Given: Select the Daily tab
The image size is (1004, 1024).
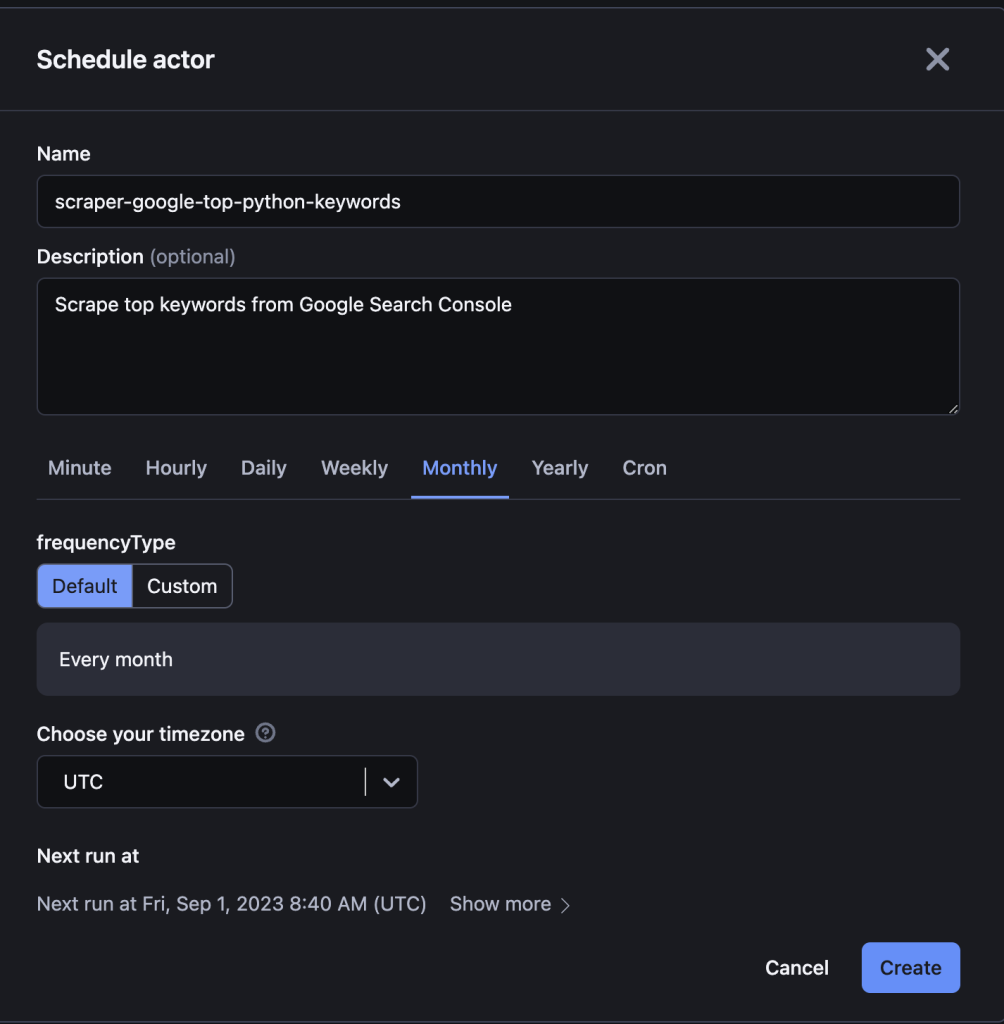Looking at the screenshot, I should [x=264, y=468].
